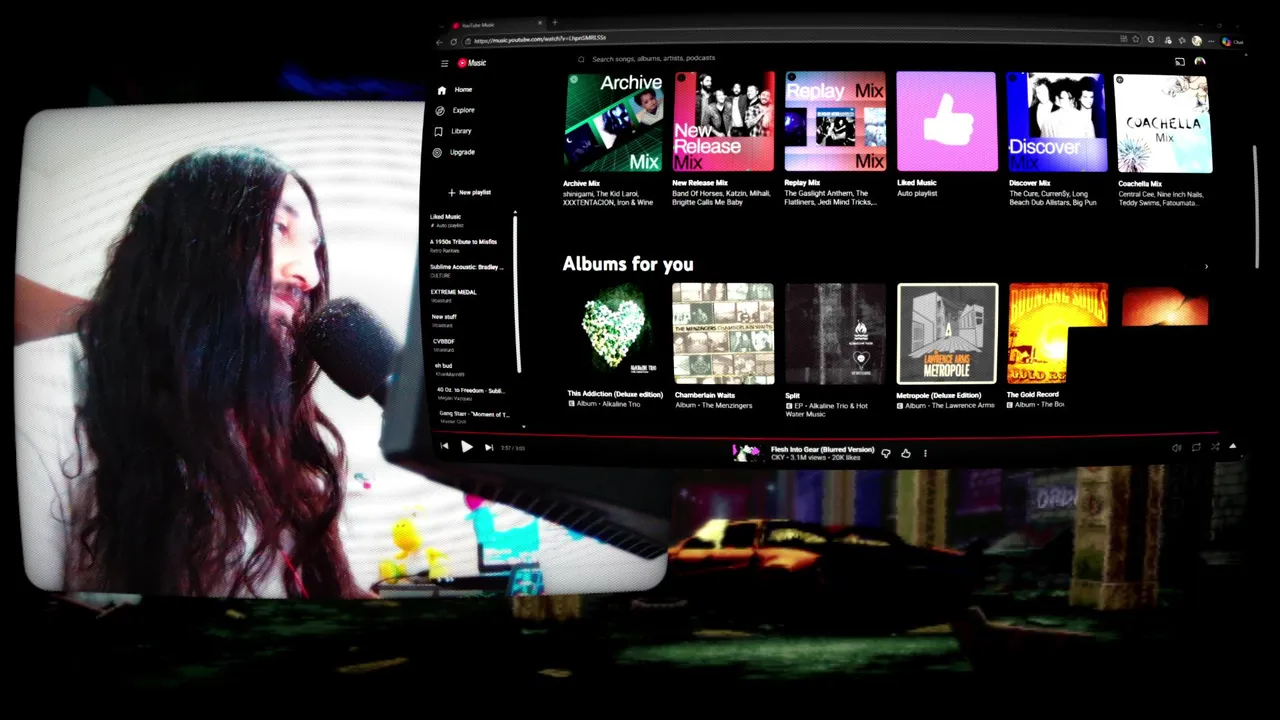Open the Archive Mix thumbnail

[x=614, y=122]
